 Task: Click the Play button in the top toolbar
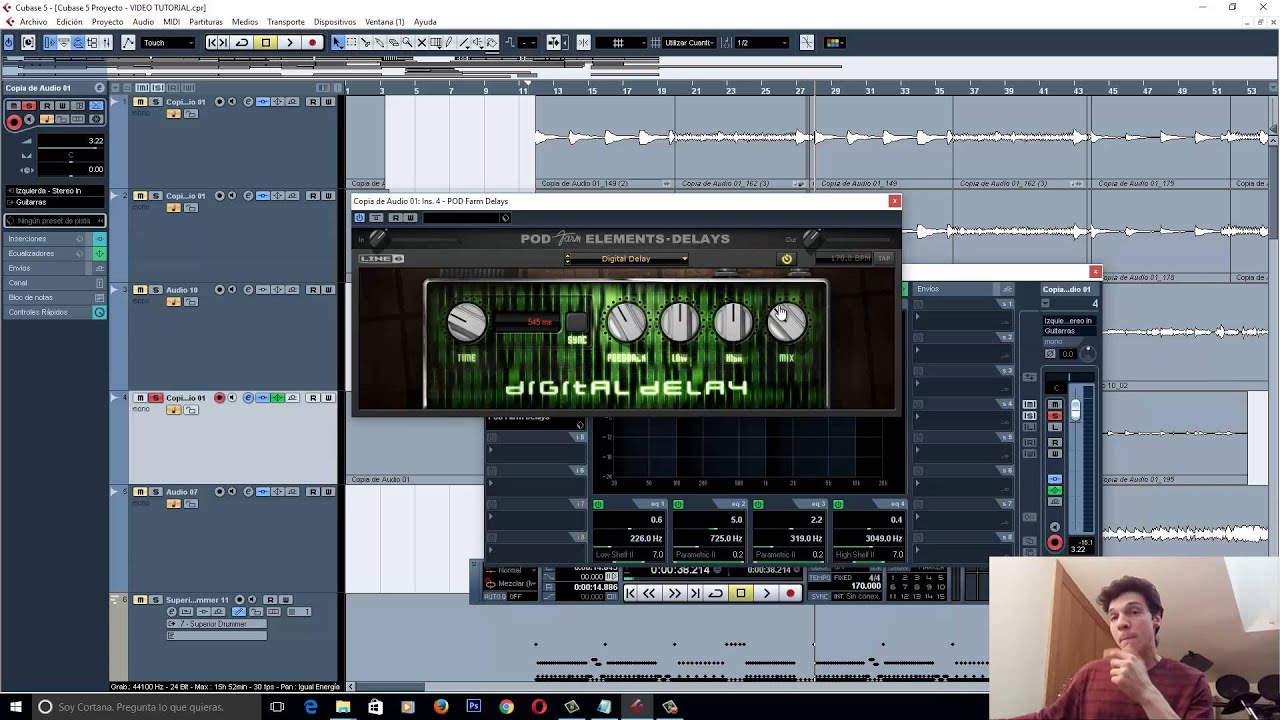coord(289,42)
